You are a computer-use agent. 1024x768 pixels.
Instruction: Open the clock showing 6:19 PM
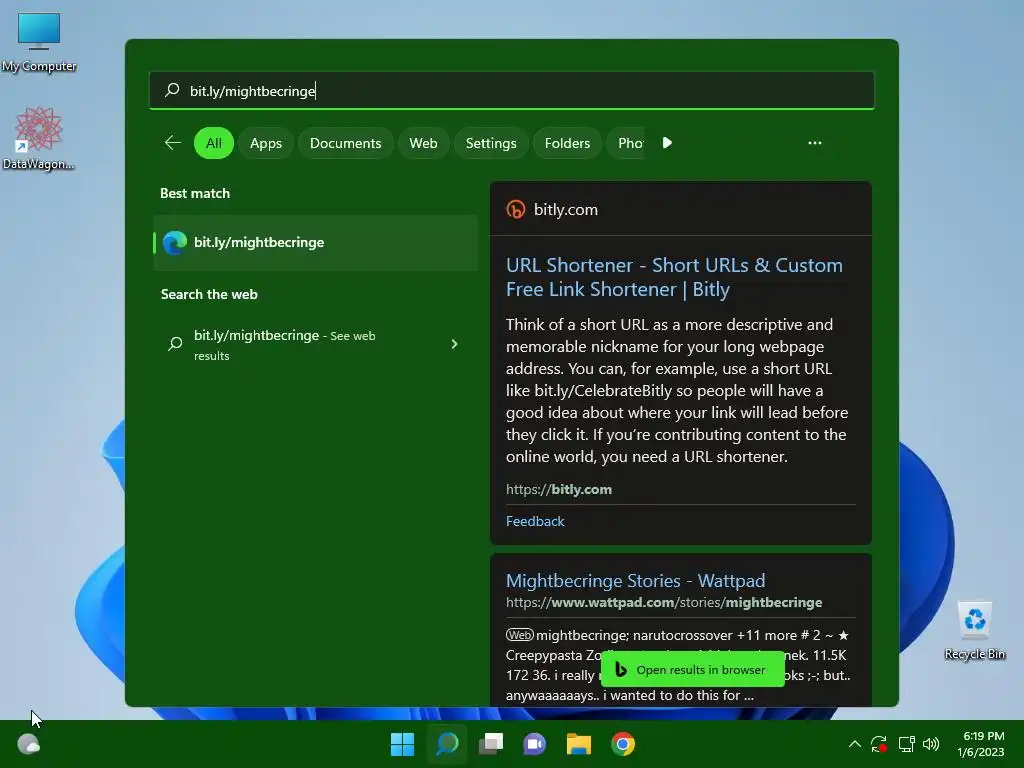pyautogui.click(x=982, y=744)
